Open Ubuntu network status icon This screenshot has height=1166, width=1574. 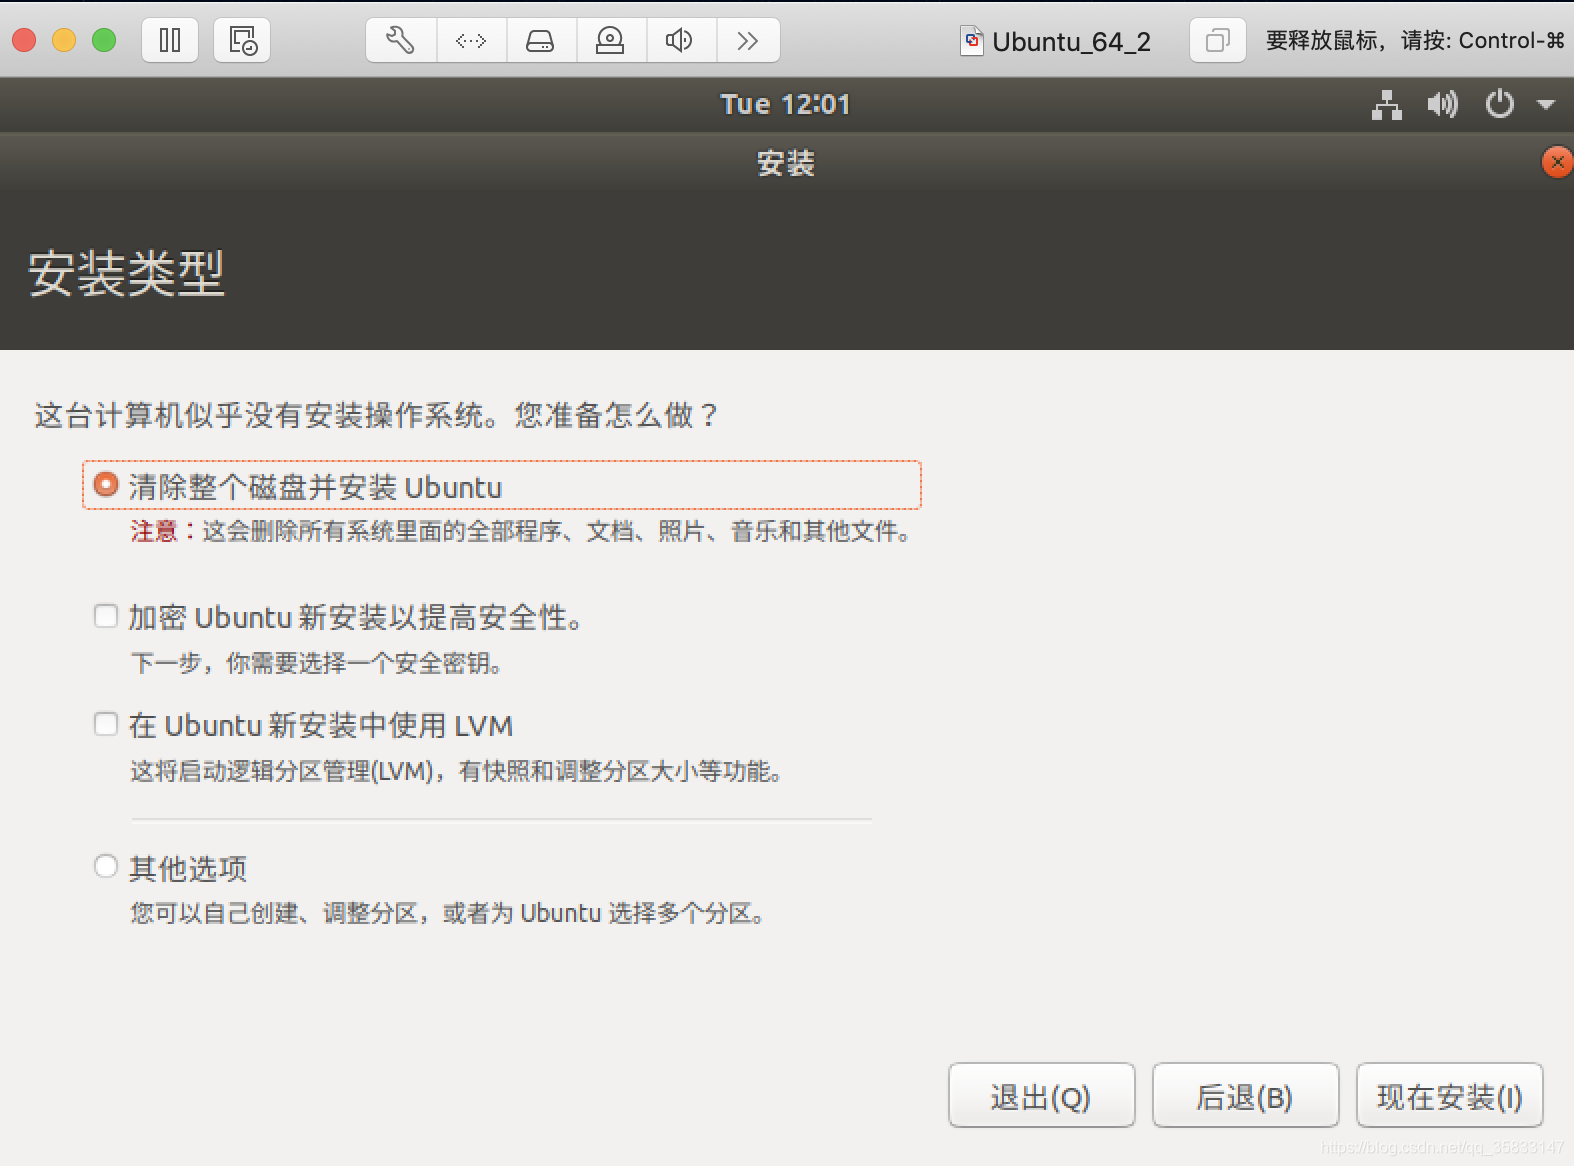(1386, 104)
